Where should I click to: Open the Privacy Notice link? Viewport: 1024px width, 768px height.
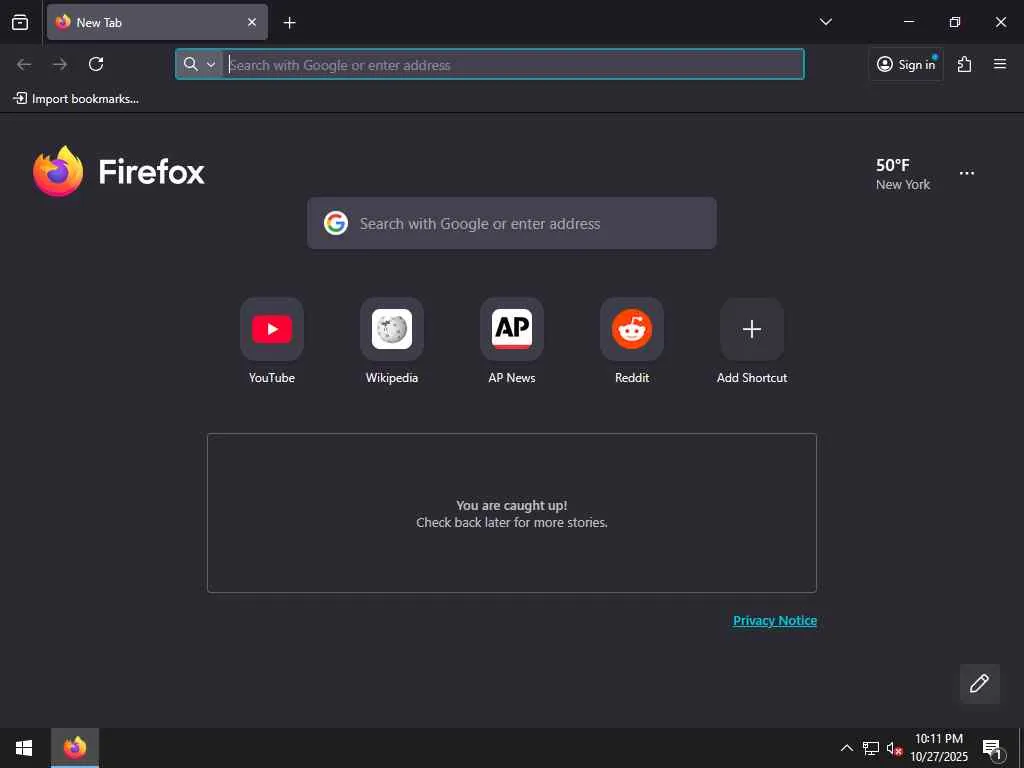(x=775, y=620)
